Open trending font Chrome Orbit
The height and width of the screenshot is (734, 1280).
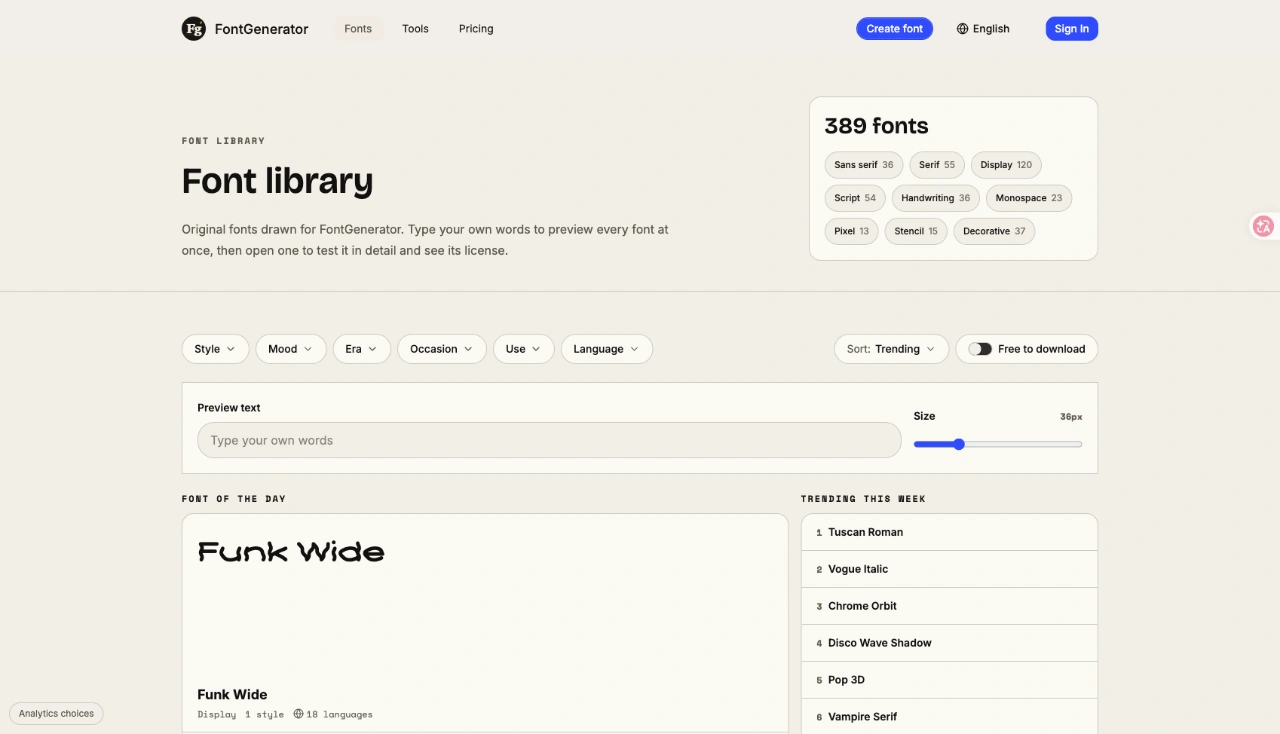tap(949, 606)
